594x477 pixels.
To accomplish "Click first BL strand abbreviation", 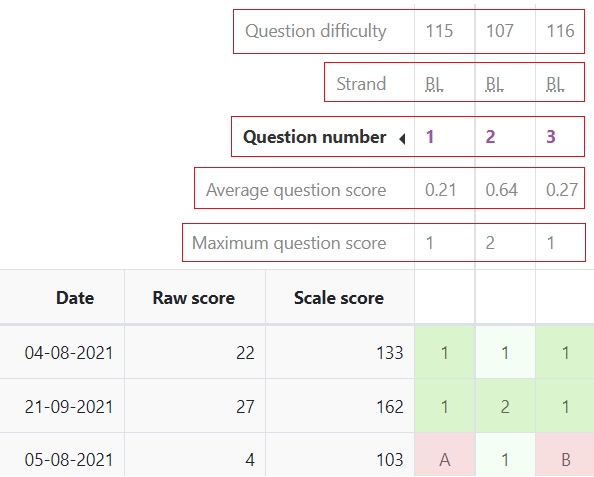I will tap(434, 84).
